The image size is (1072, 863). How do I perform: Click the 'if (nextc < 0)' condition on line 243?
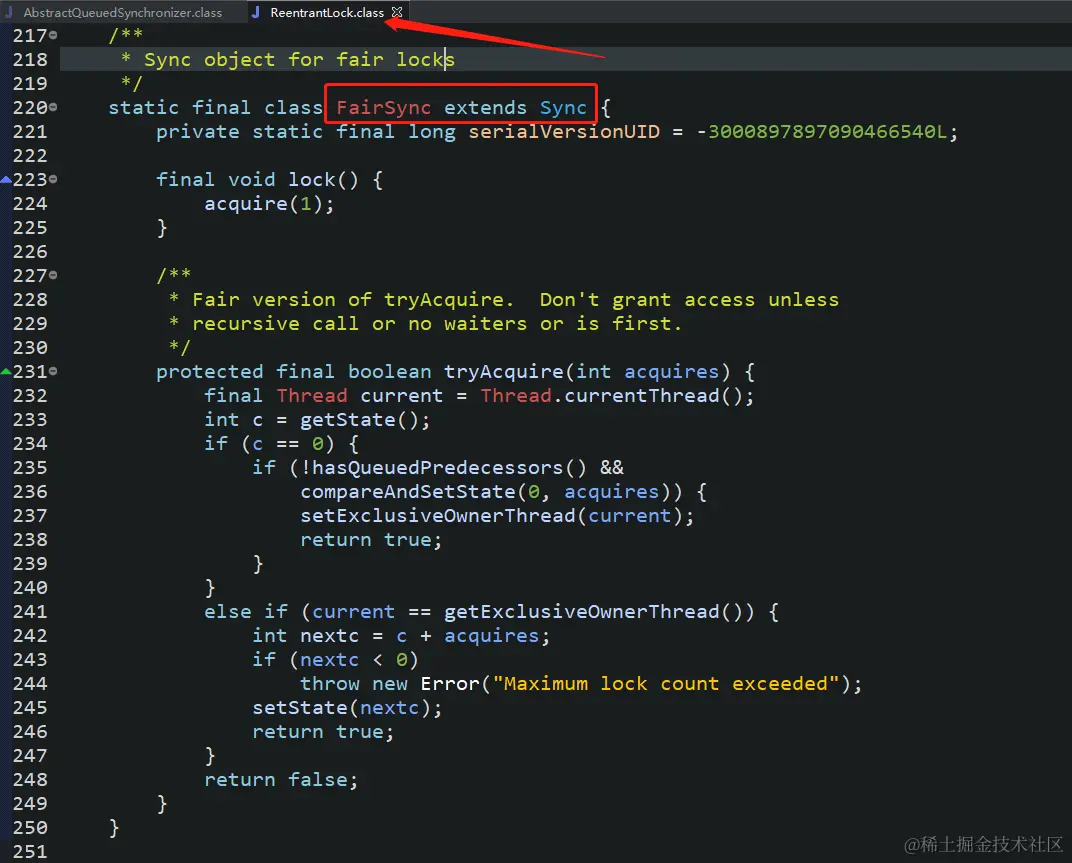[x=335, y=659]
